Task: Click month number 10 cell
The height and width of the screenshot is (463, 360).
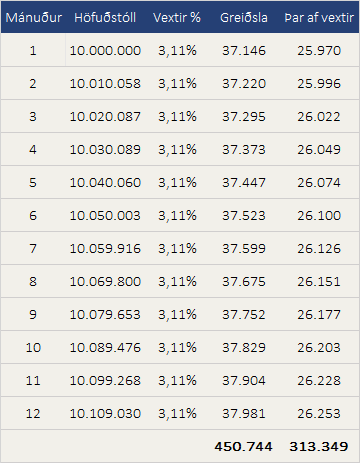Action: point(33,348)
